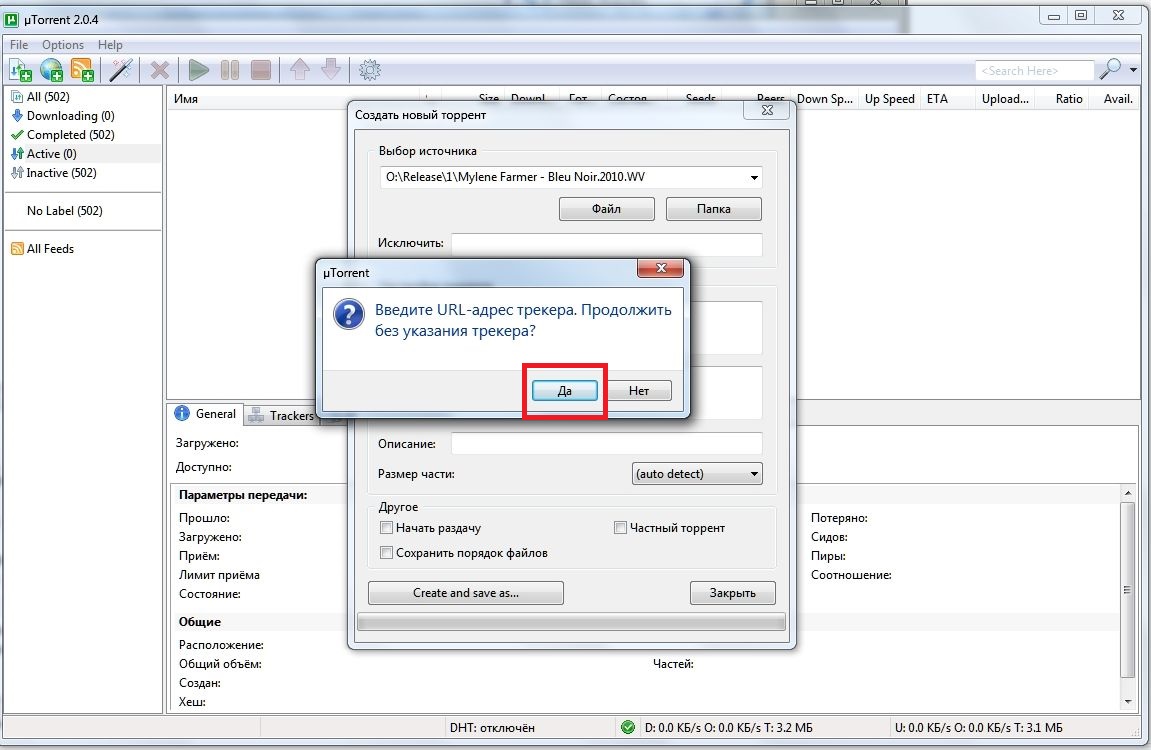
Task: Click the Move Down Queue arrow icon
Action: coord(331,70)
